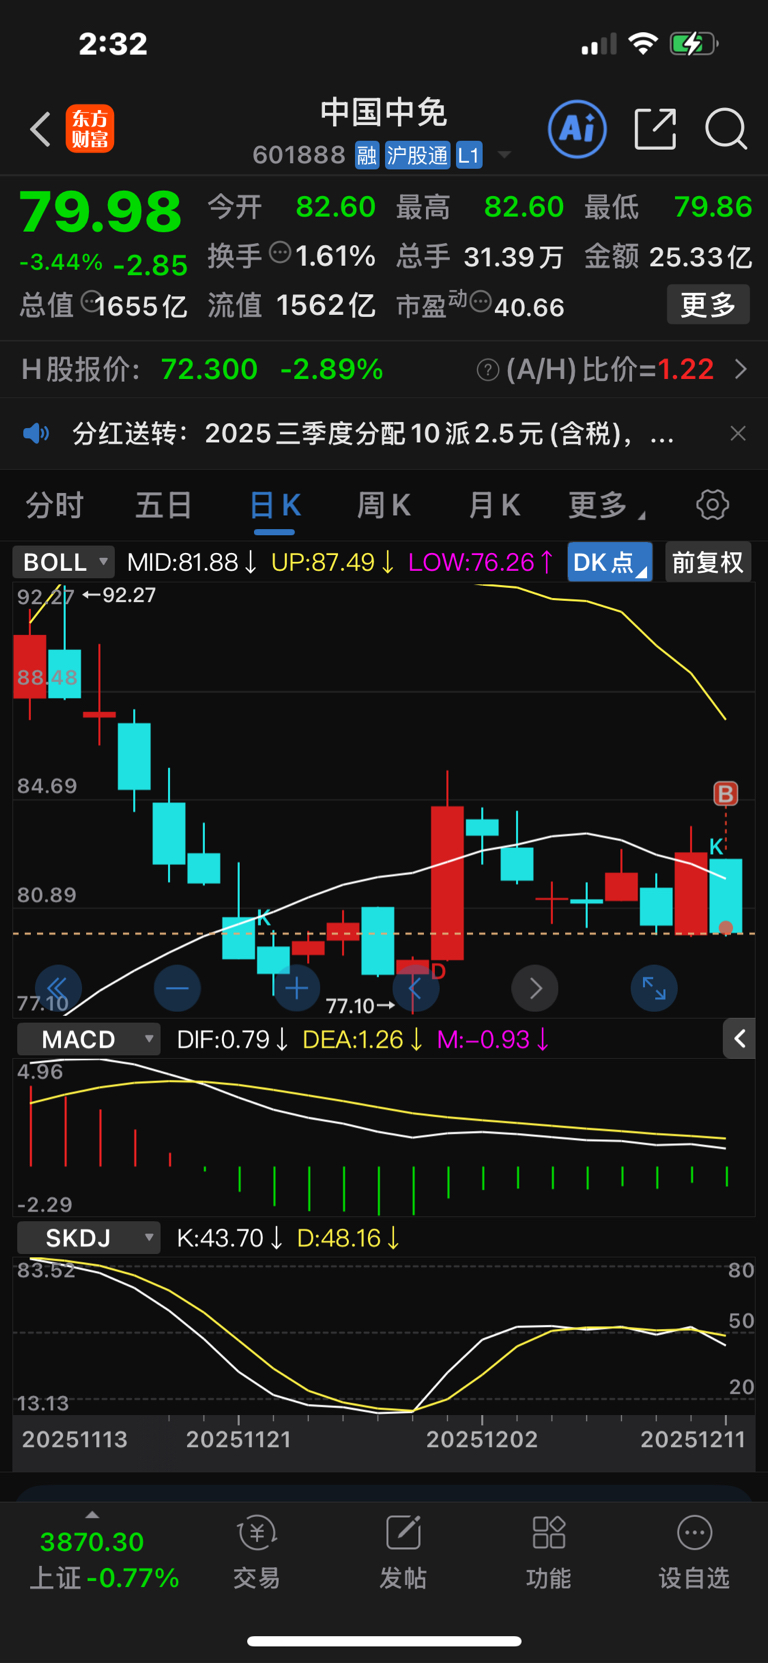Open H股报价 row chevron
The image size is (768, 1663).
(741, 369)
